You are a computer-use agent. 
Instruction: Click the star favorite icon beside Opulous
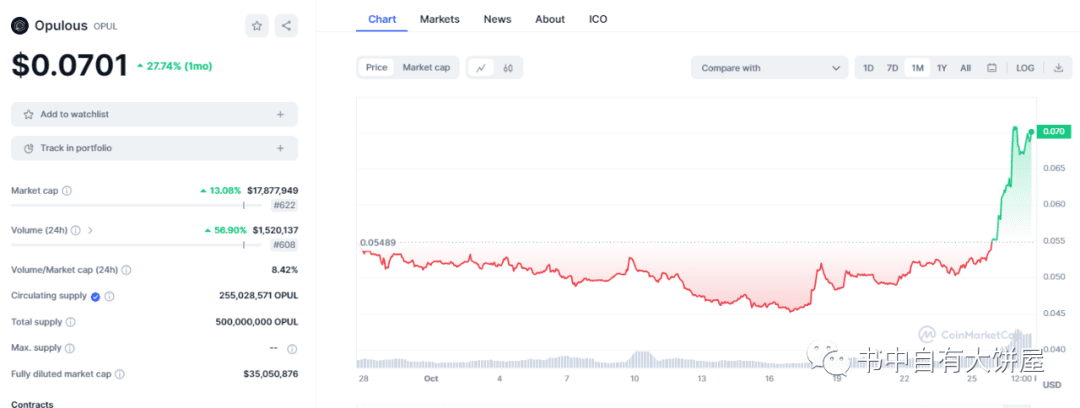coord(257,26)
